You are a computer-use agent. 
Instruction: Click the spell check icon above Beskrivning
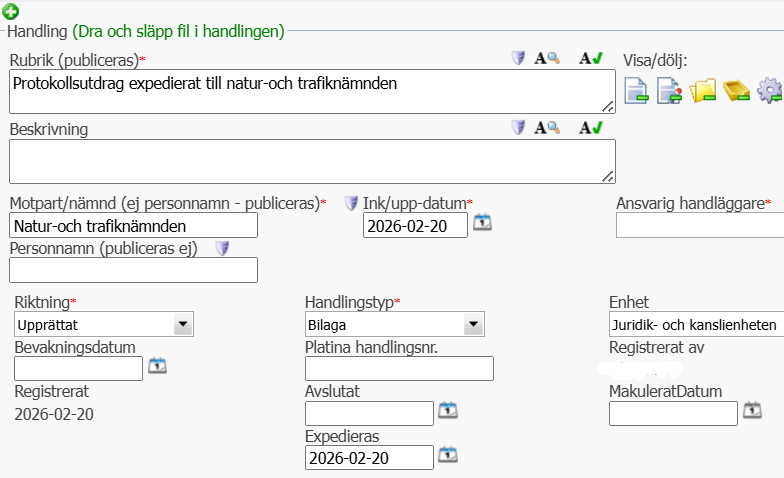click(592, 128)
